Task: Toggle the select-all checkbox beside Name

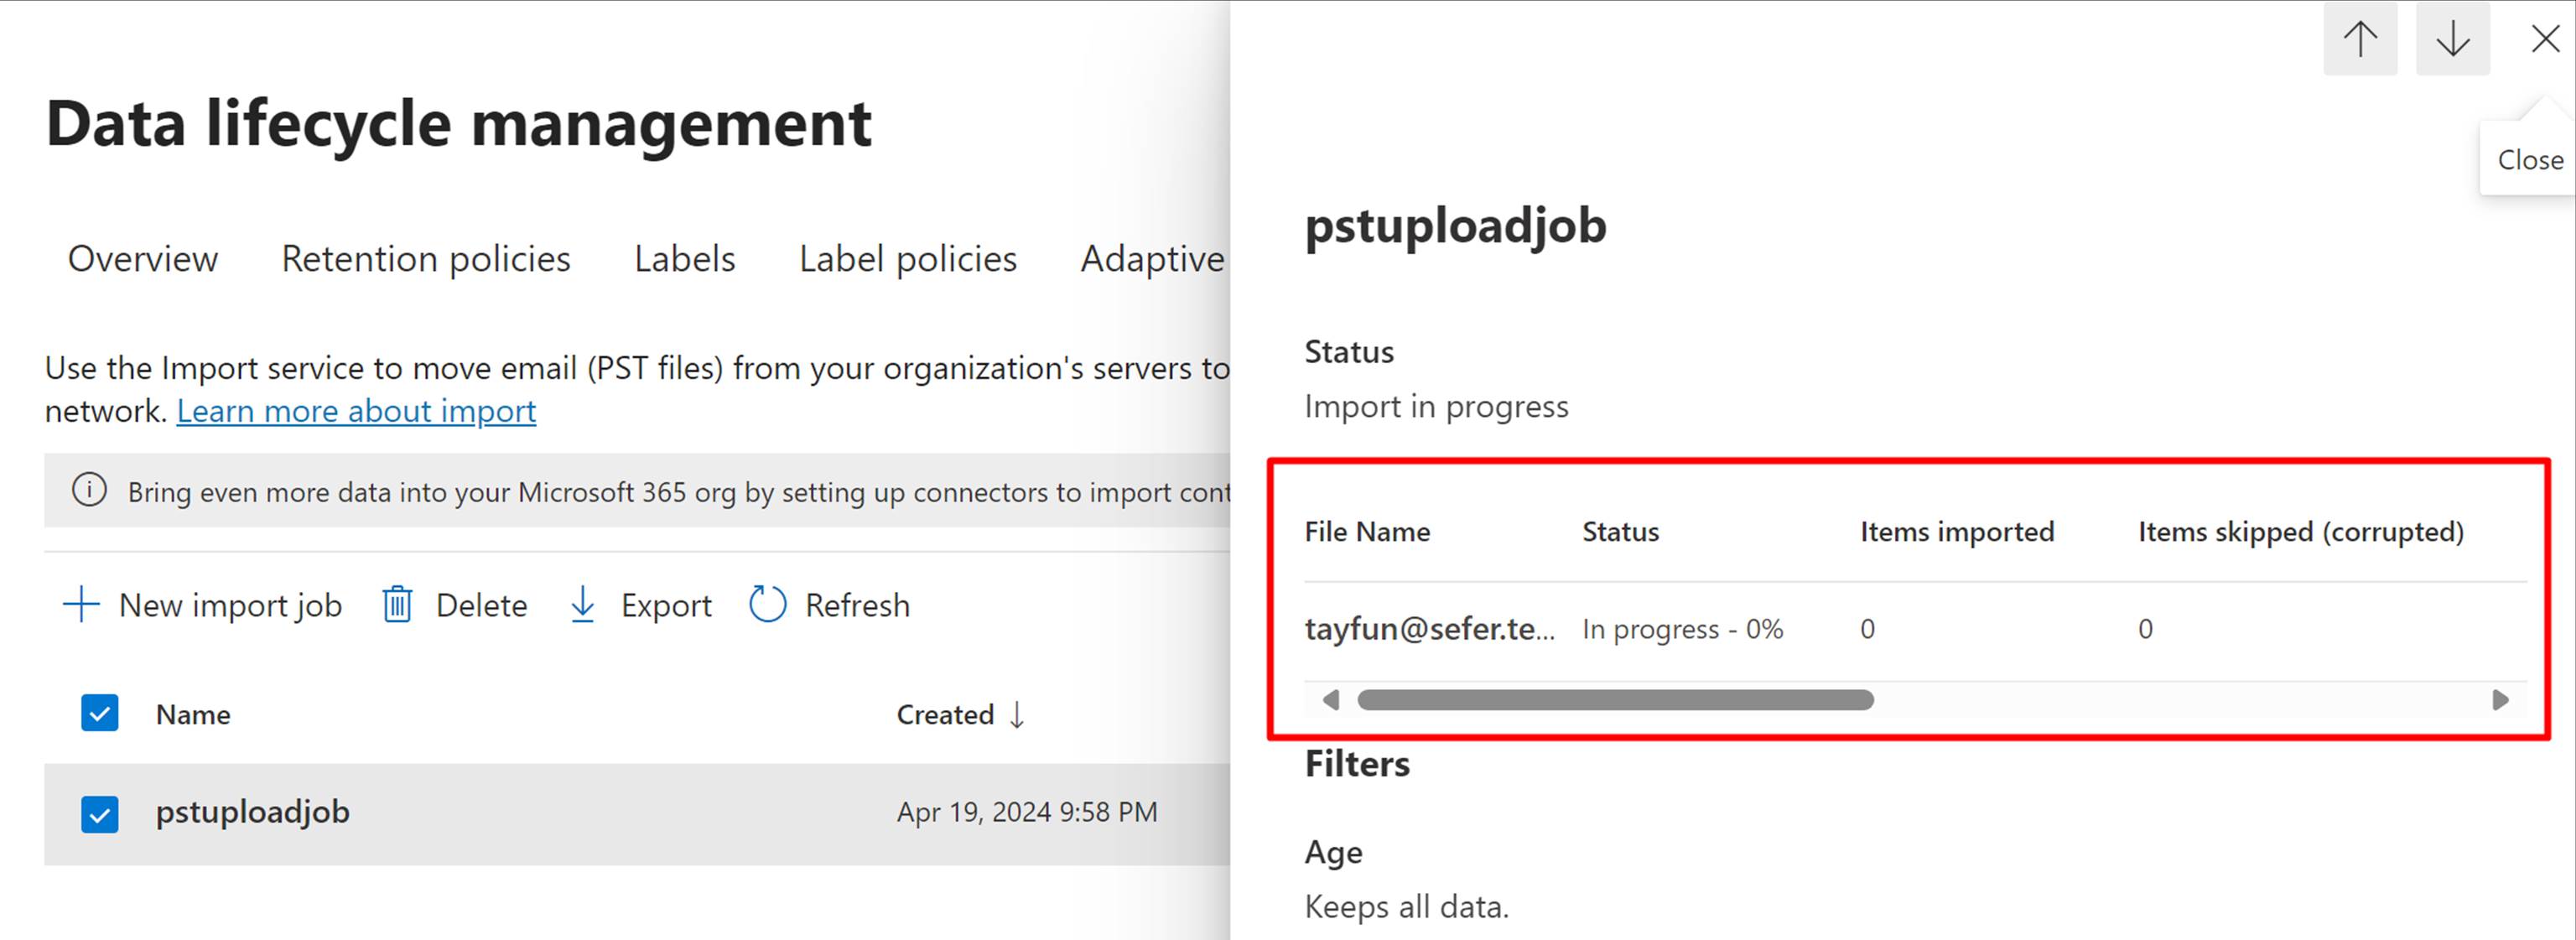Action: (x=99, y=713)
